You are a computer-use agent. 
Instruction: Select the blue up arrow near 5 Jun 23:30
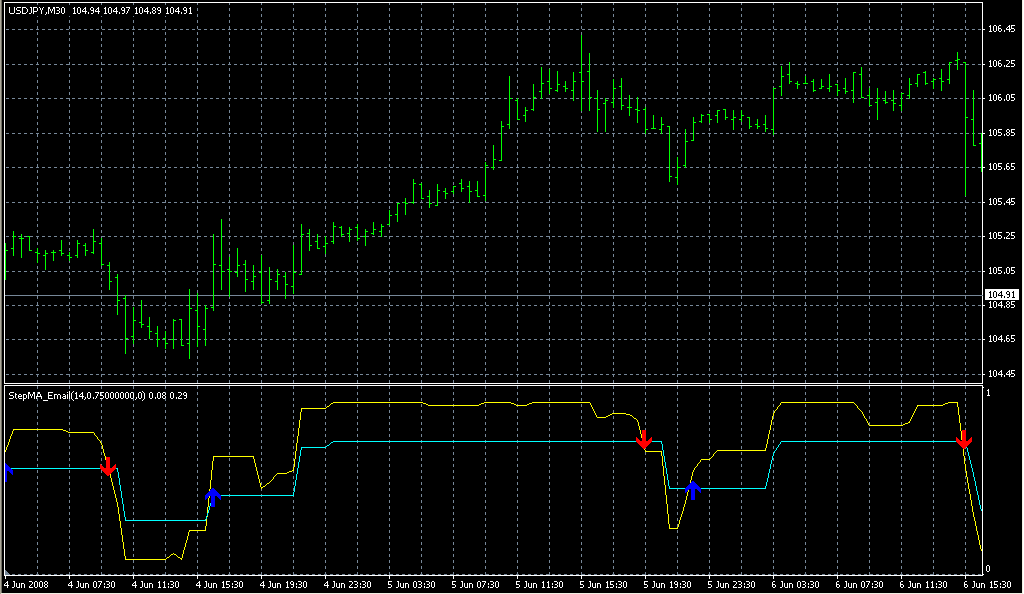693,487
